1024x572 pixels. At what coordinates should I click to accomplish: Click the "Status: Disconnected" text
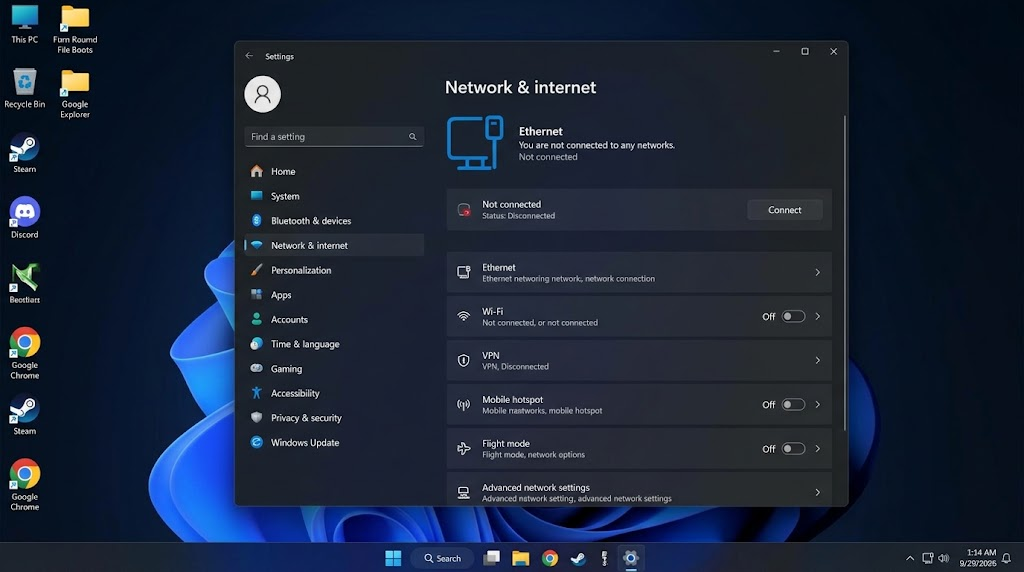pyautogui.click(x=519, y=215)
